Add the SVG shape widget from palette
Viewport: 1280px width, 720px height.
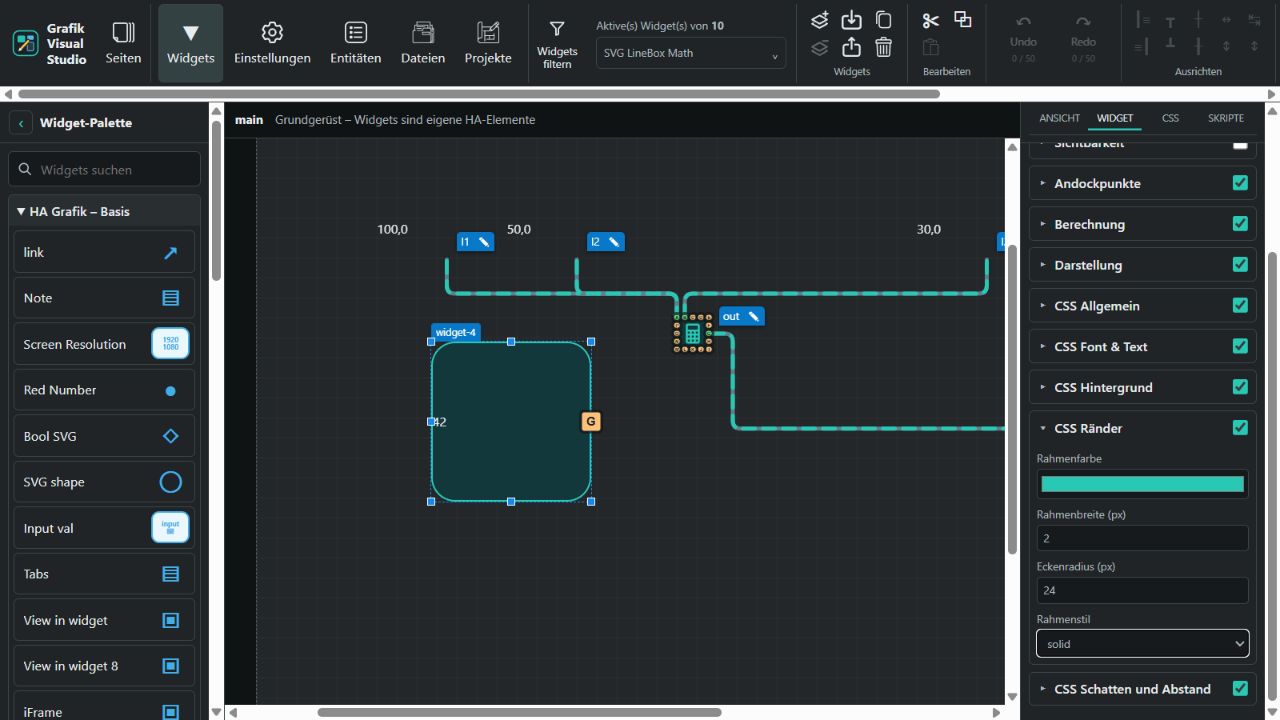click(104, 482)
